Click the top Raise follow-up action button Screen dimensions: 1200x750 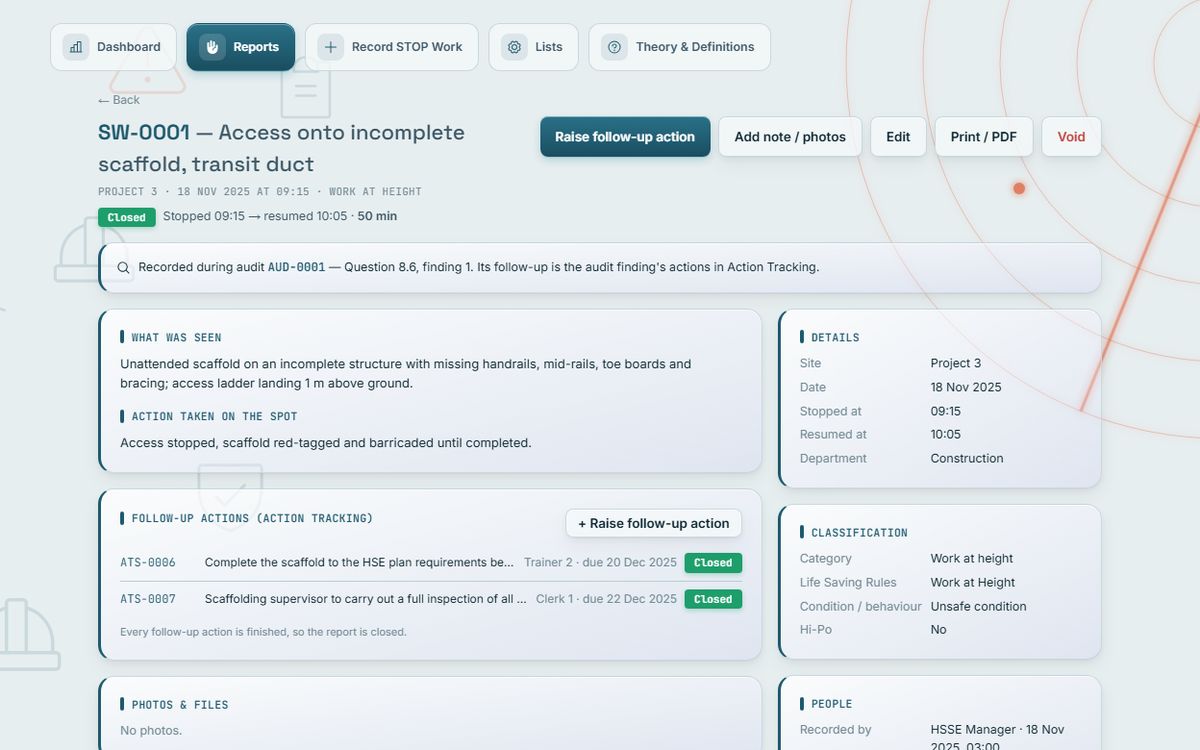(625, 137)
